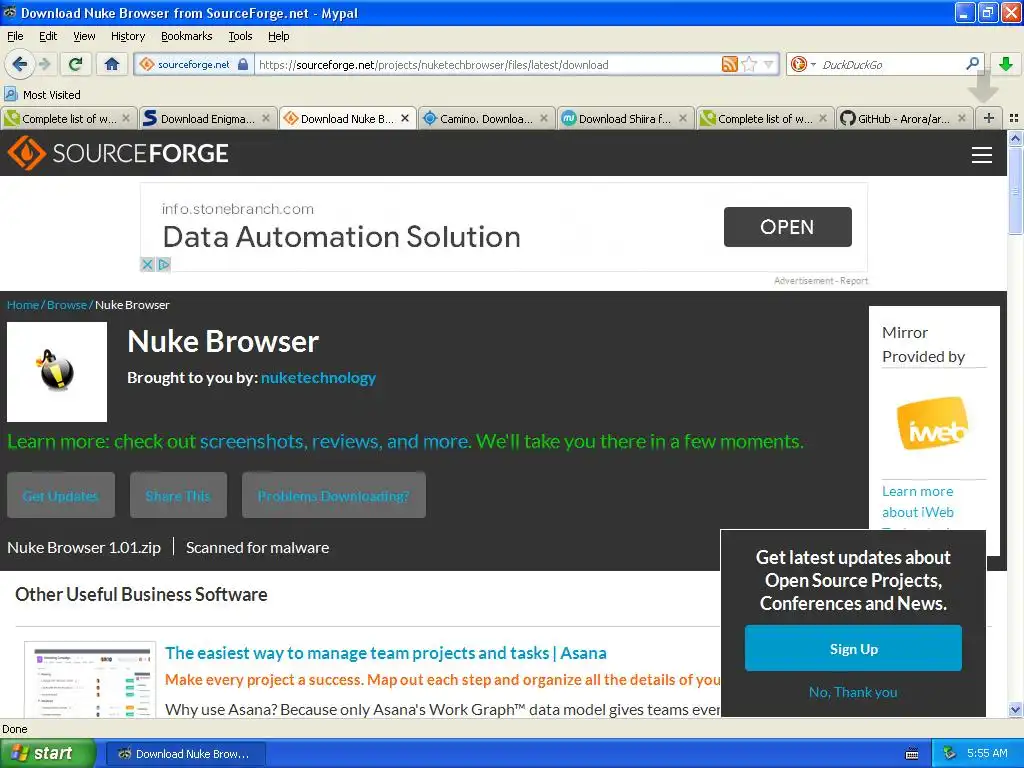Click the keyboard icon in system tray

point(912,754)
